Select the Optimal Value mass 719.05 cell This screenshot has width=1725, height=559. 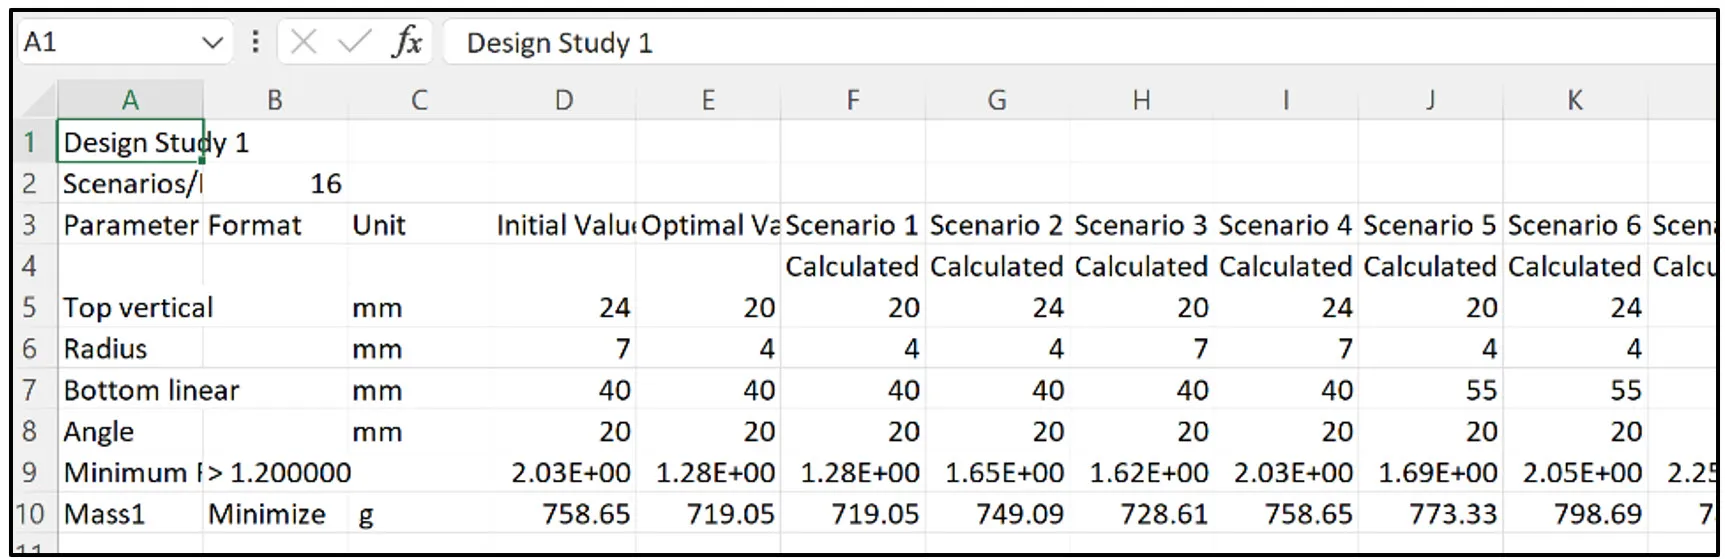708,514
